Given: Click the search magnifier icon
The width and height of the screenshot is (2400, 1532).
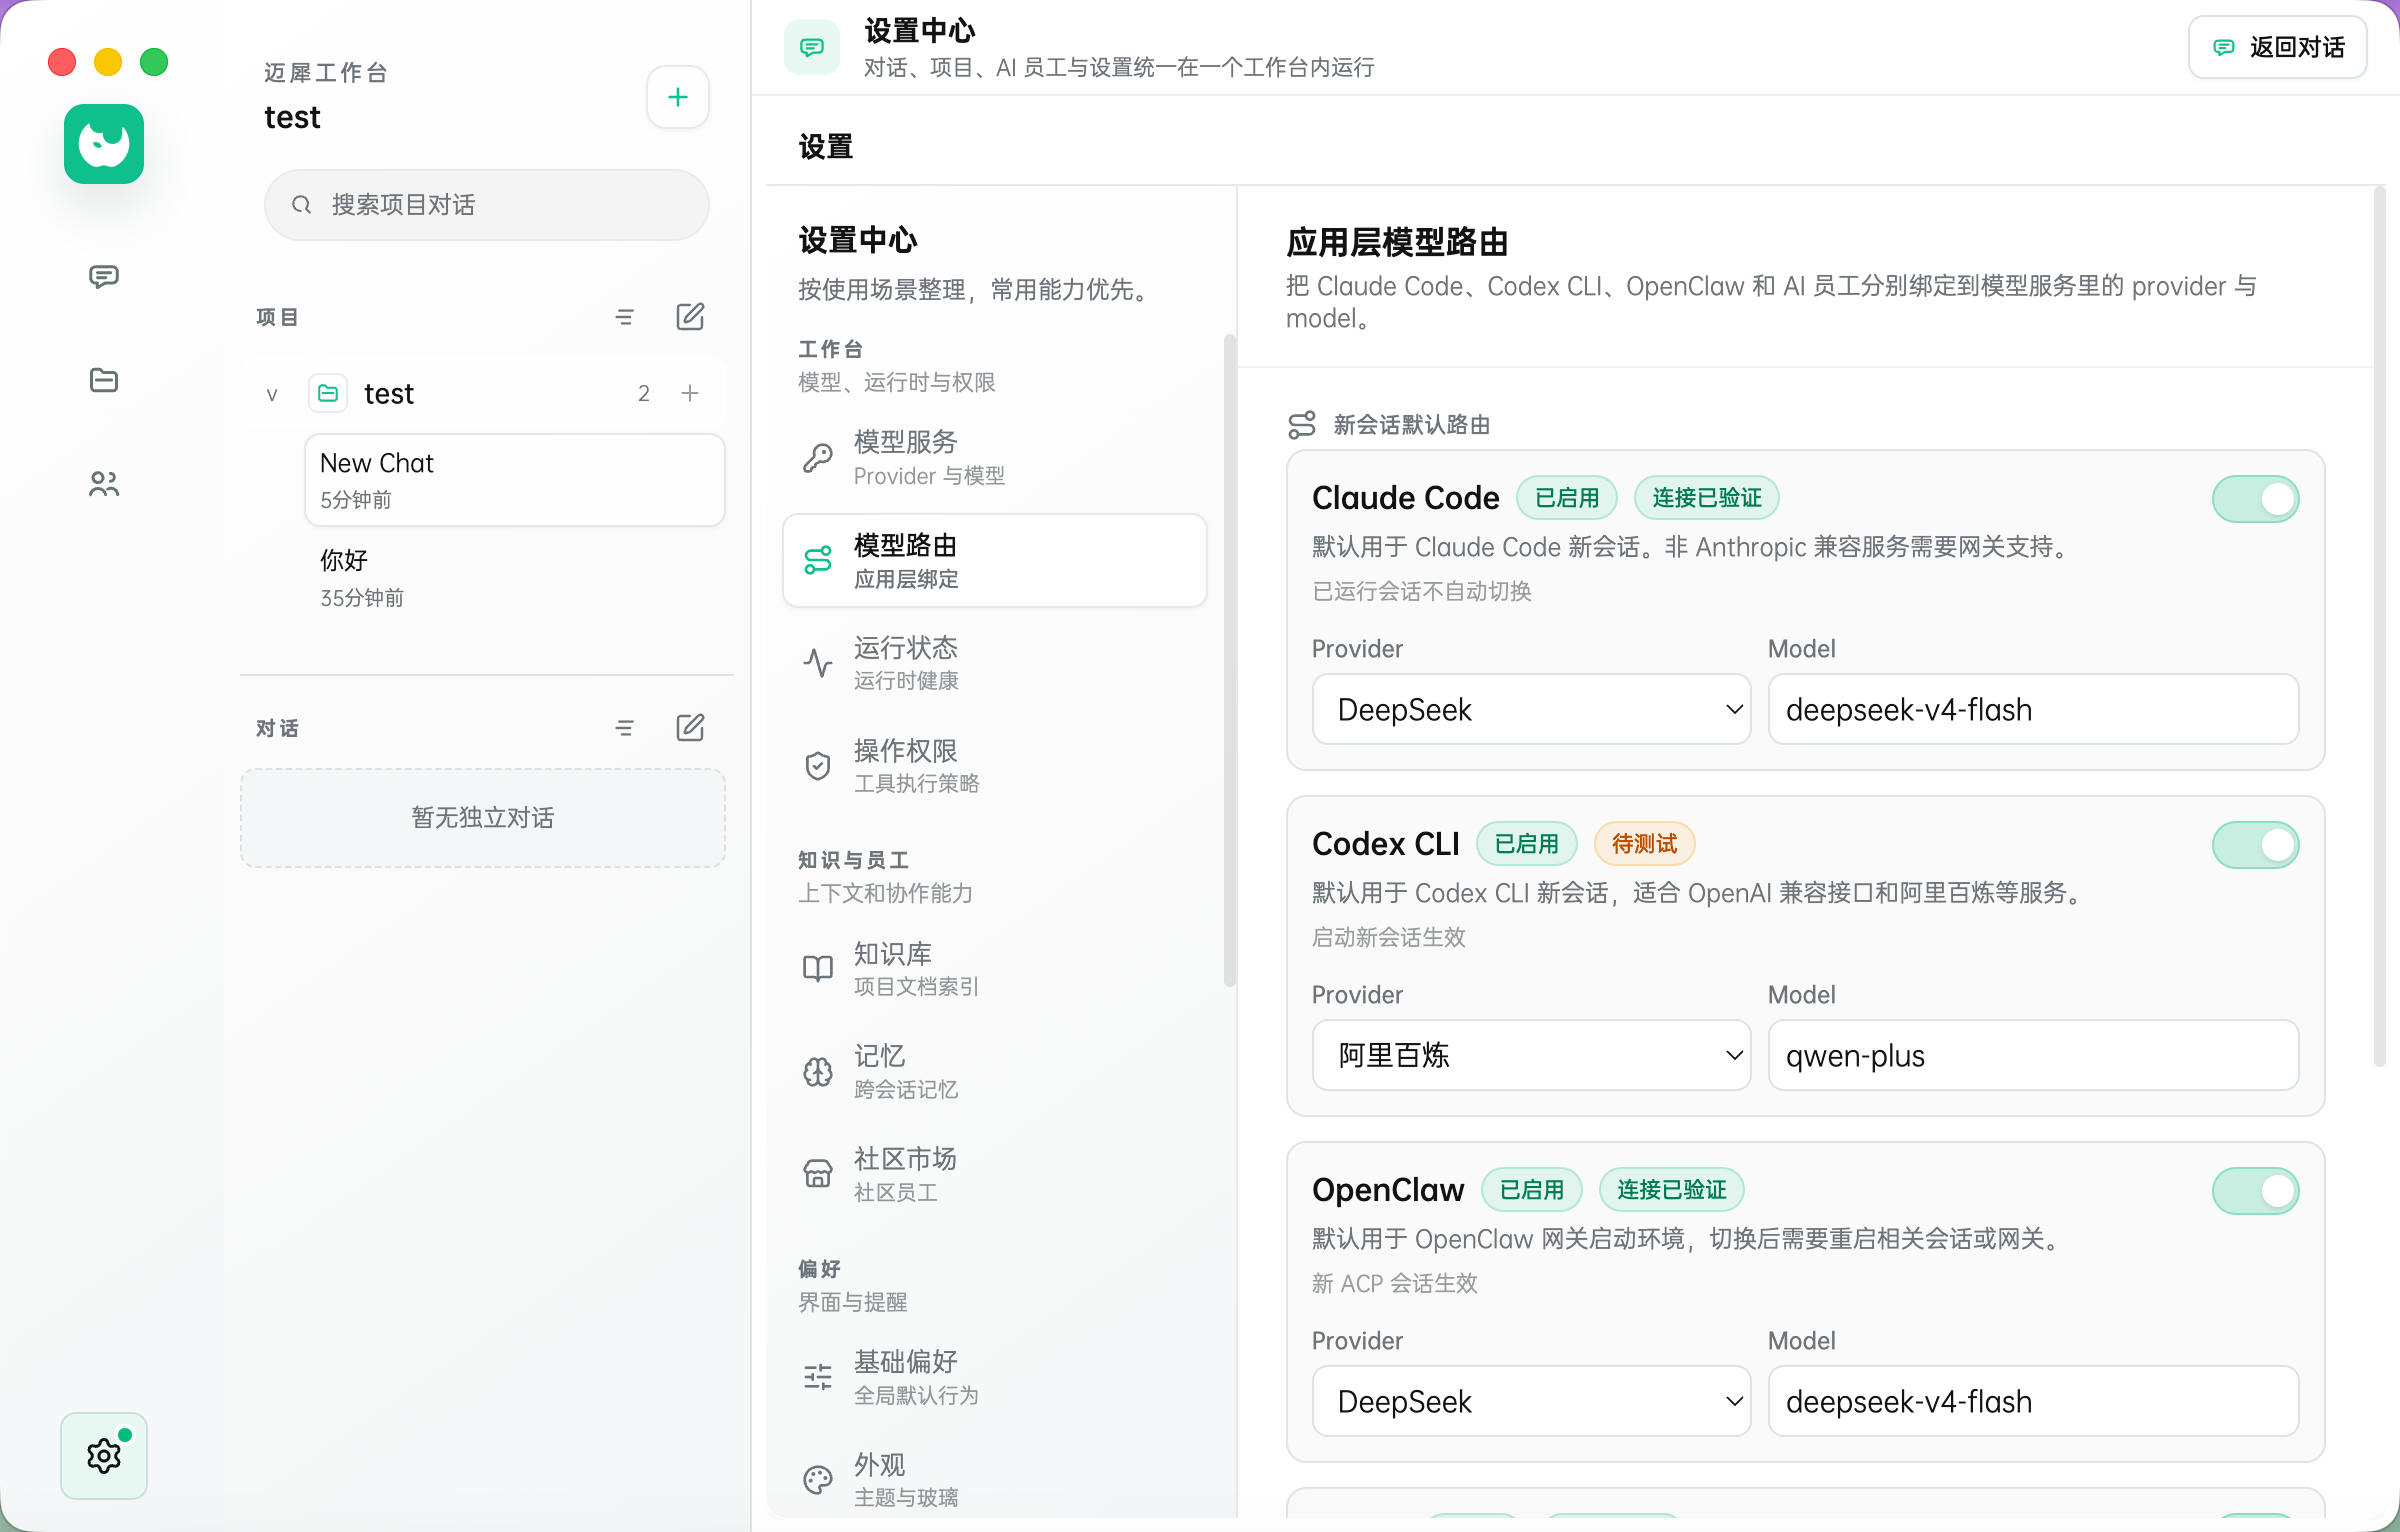Looking at the screenshot, I should 301,205.
